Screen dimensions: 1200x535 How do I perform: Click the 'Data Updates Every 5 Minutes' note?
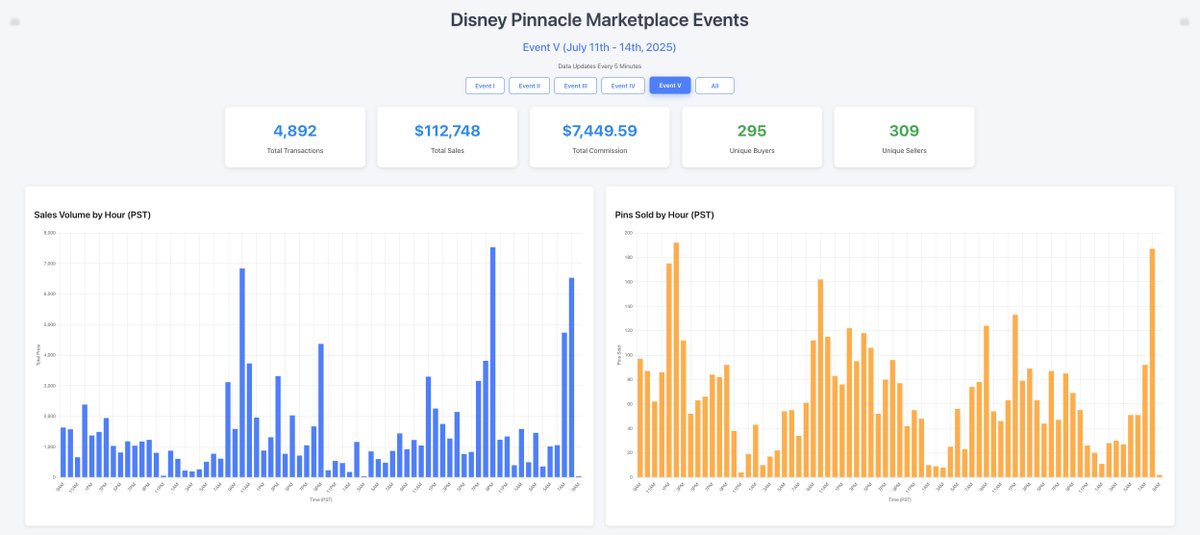pyautogui.click(x=599, y=65)
